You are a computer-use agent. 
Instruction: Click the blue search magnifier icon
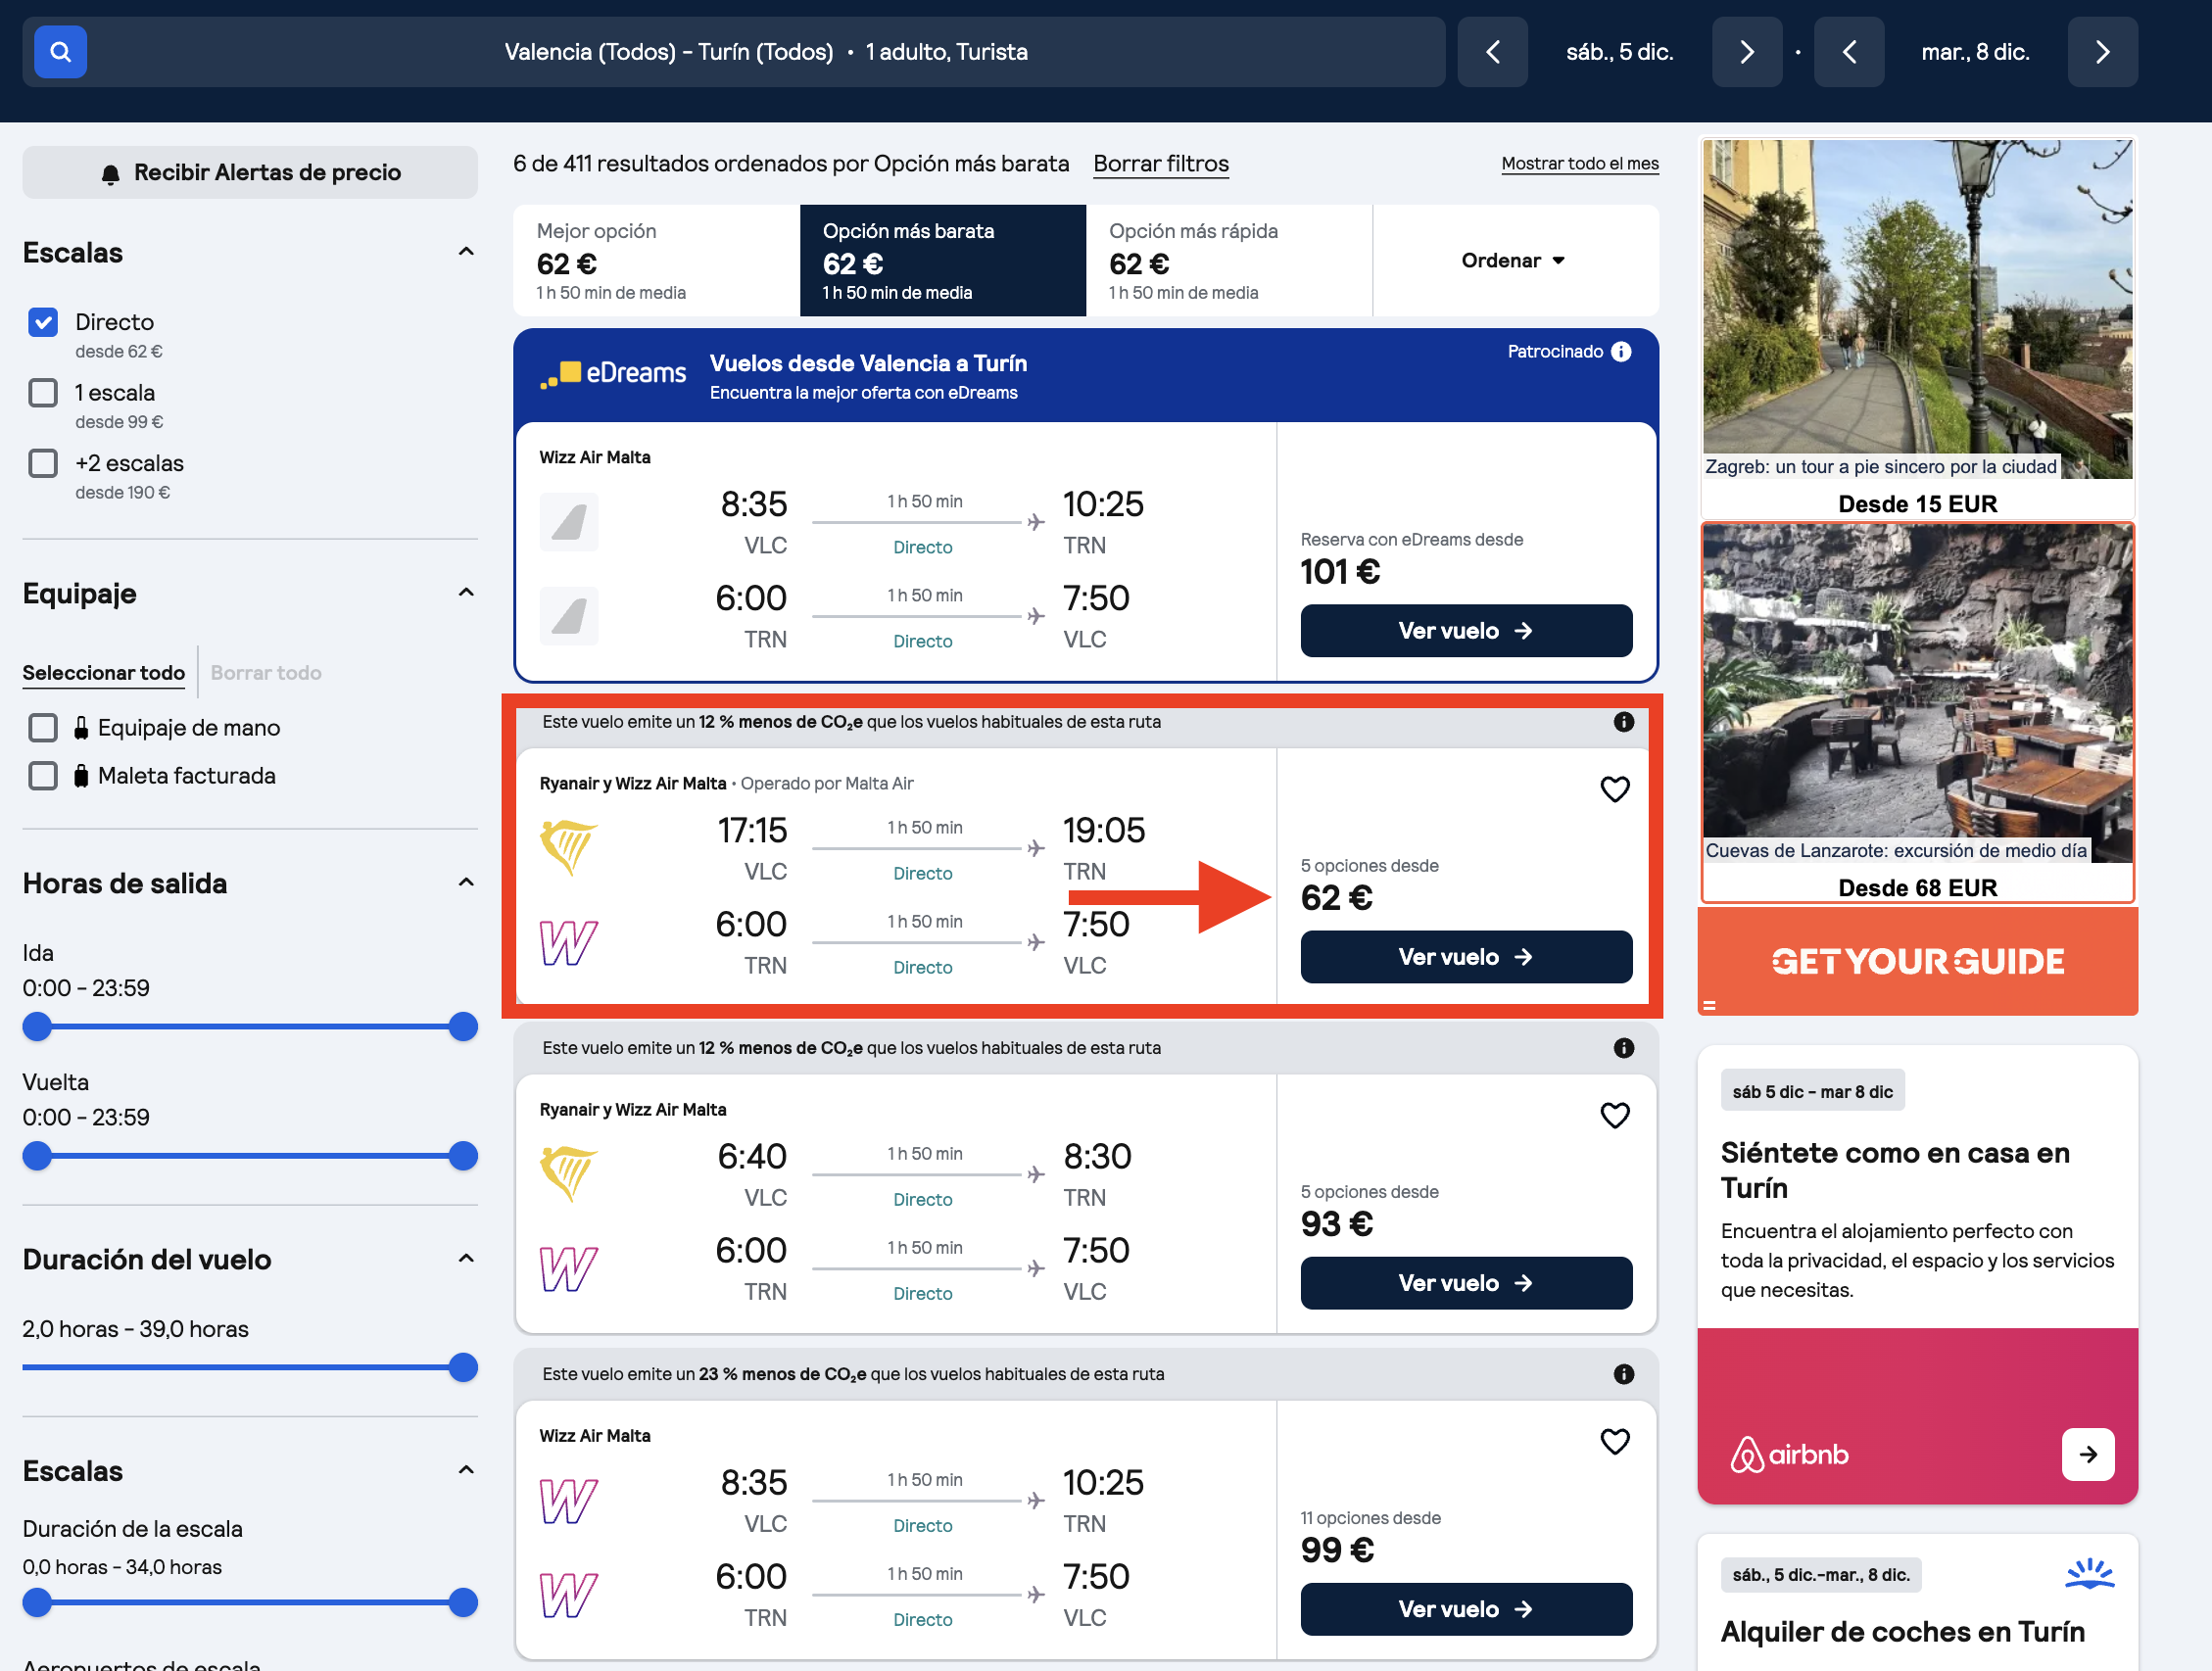(60, 52)
